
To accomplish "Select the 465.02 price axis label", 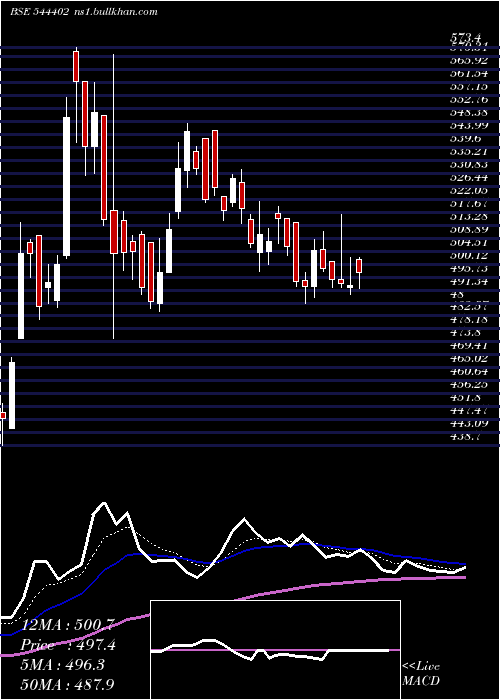I will [x=471, y=359].
